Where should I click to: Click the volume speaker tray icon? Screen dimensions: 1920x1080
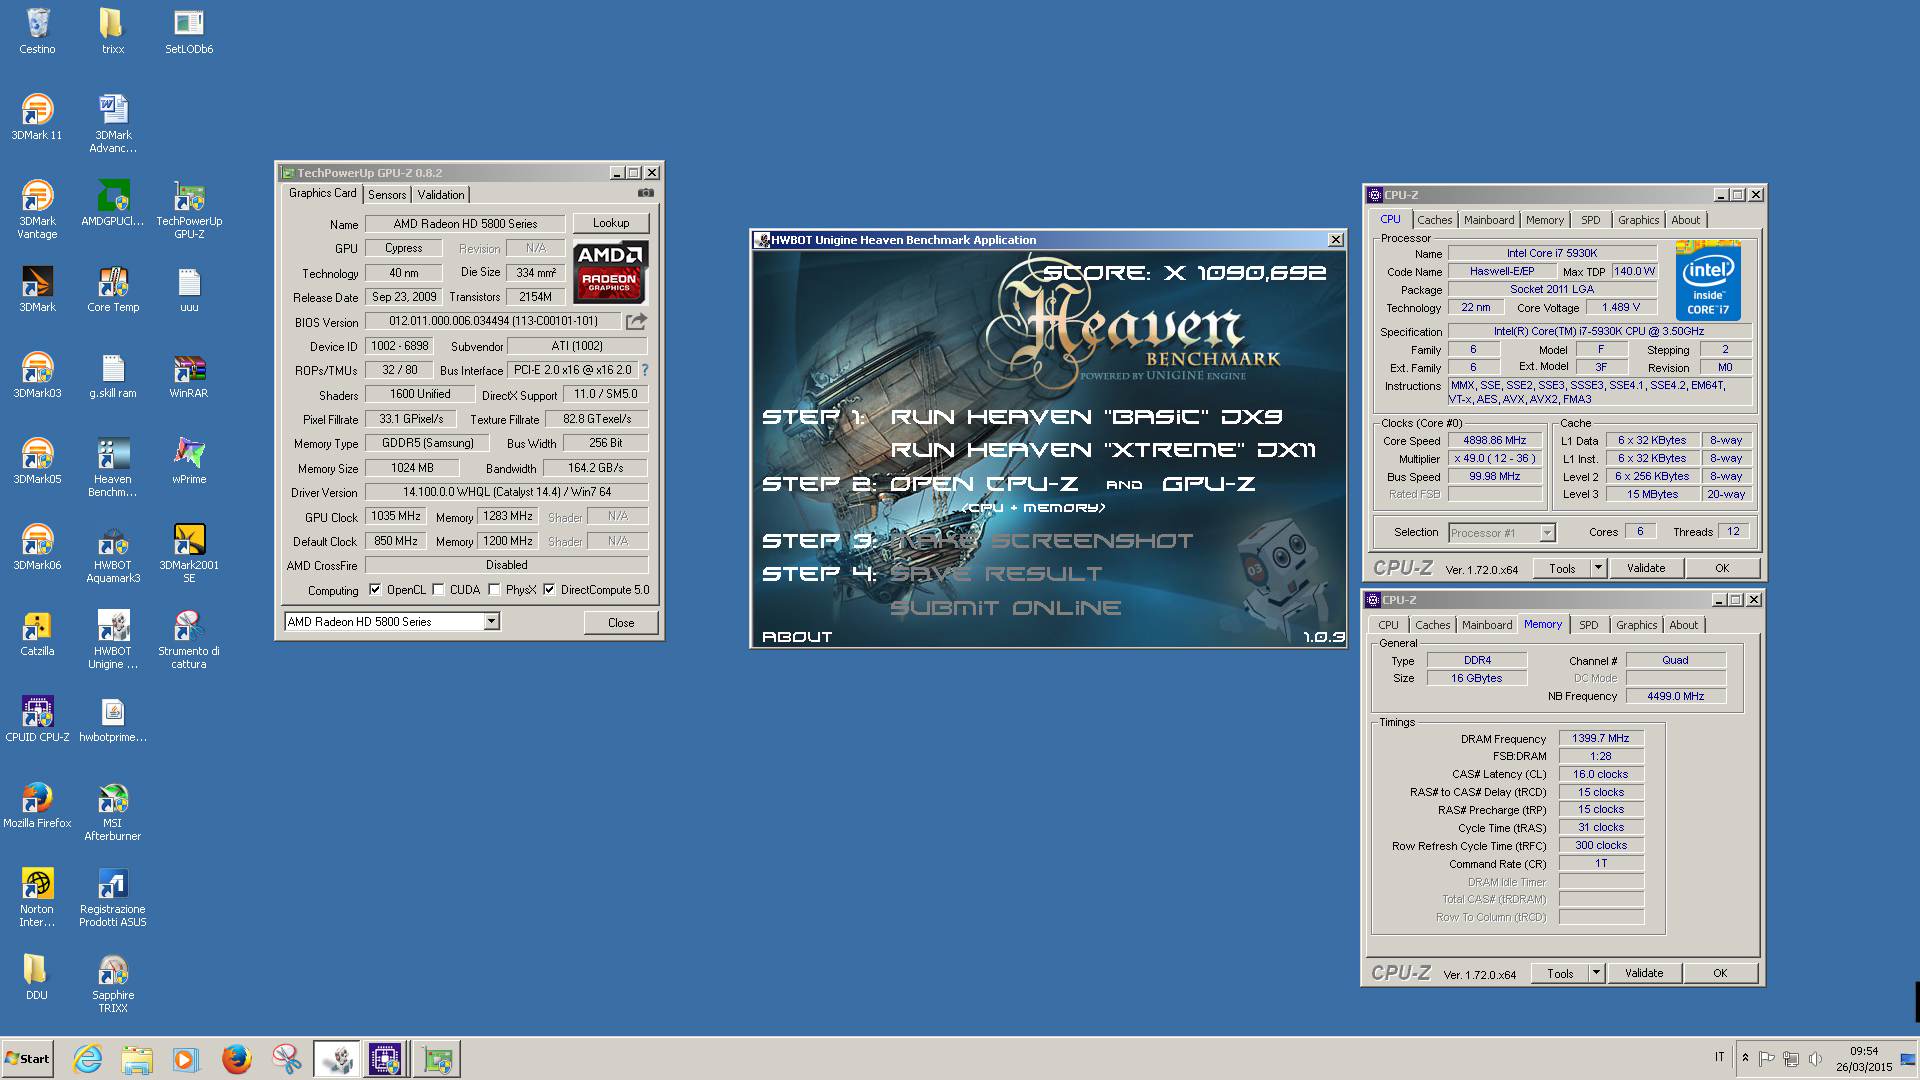click(1815, 1058)
